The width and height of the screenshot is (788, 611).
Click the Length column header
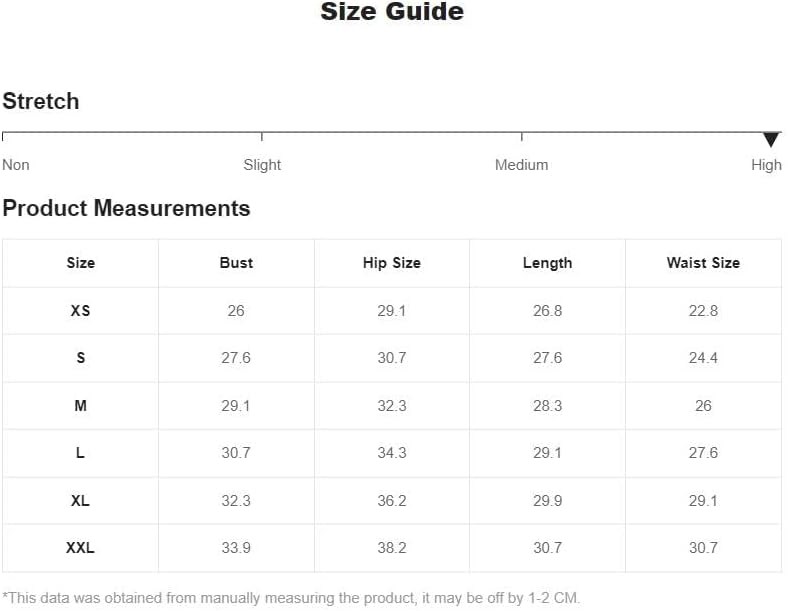click(547, 263)
